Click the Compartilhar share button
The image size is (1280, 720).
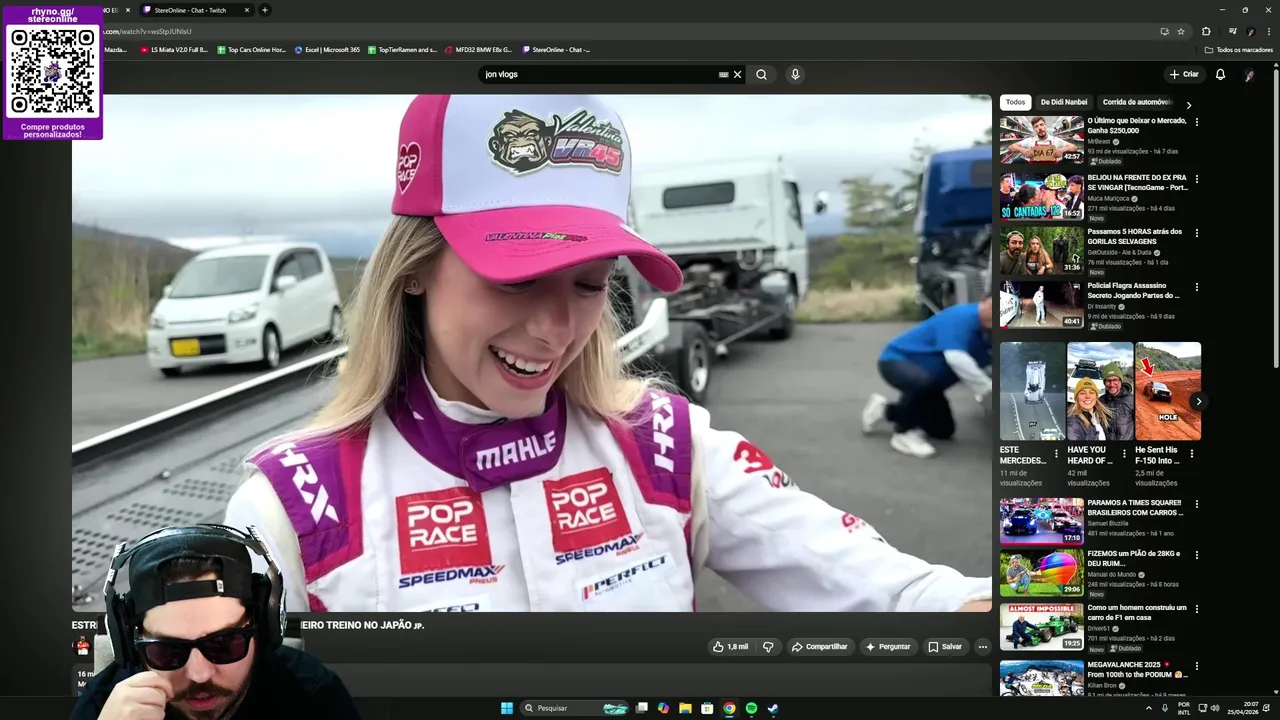[x=819, y=647]
